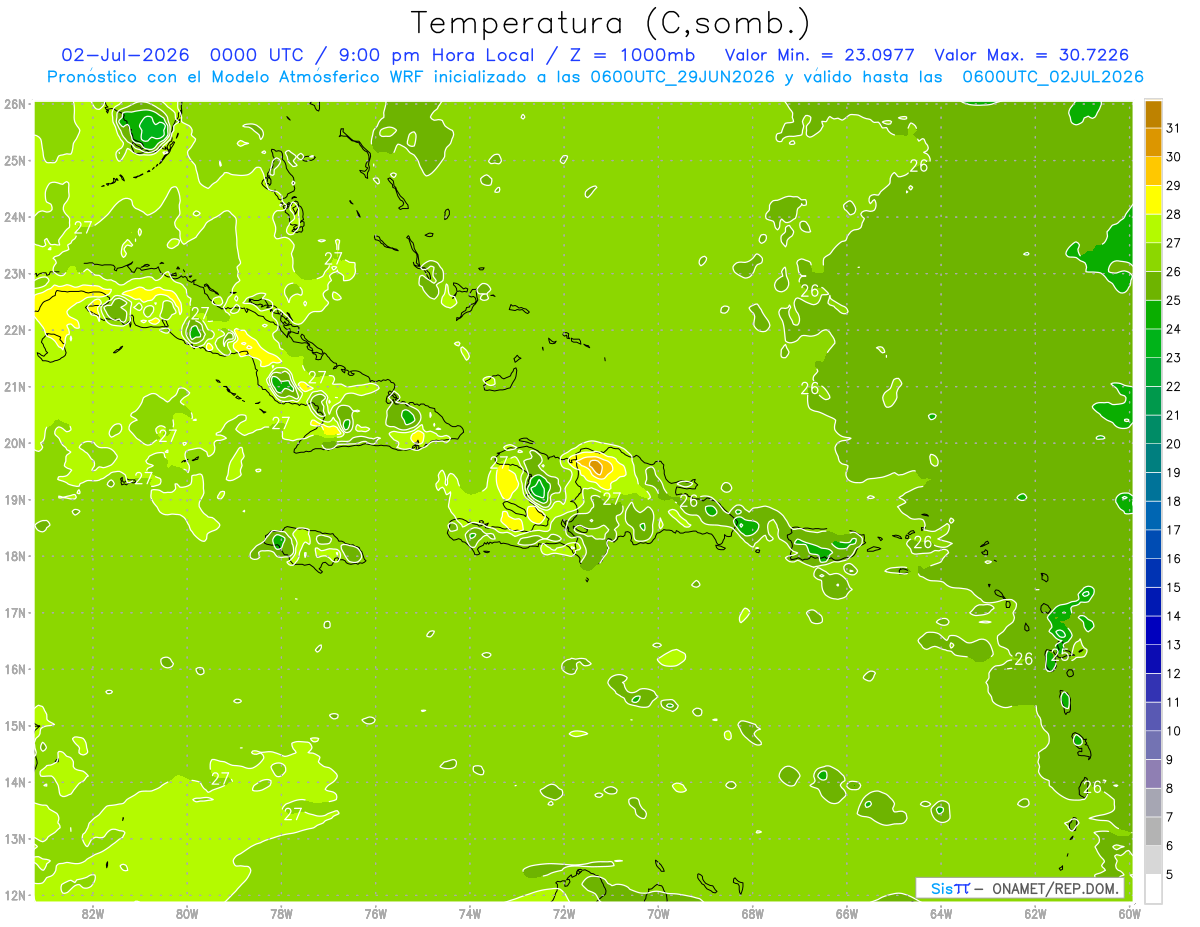Click the title 'Temperatura (C,somb.)'
The width and height of the screenshot is (1200, 927).
tap(611, 23)
